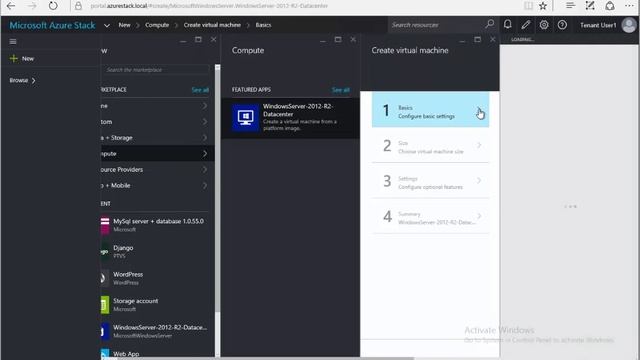
Task: Open portal settings gear icon
Action: (x=544, y=25)
